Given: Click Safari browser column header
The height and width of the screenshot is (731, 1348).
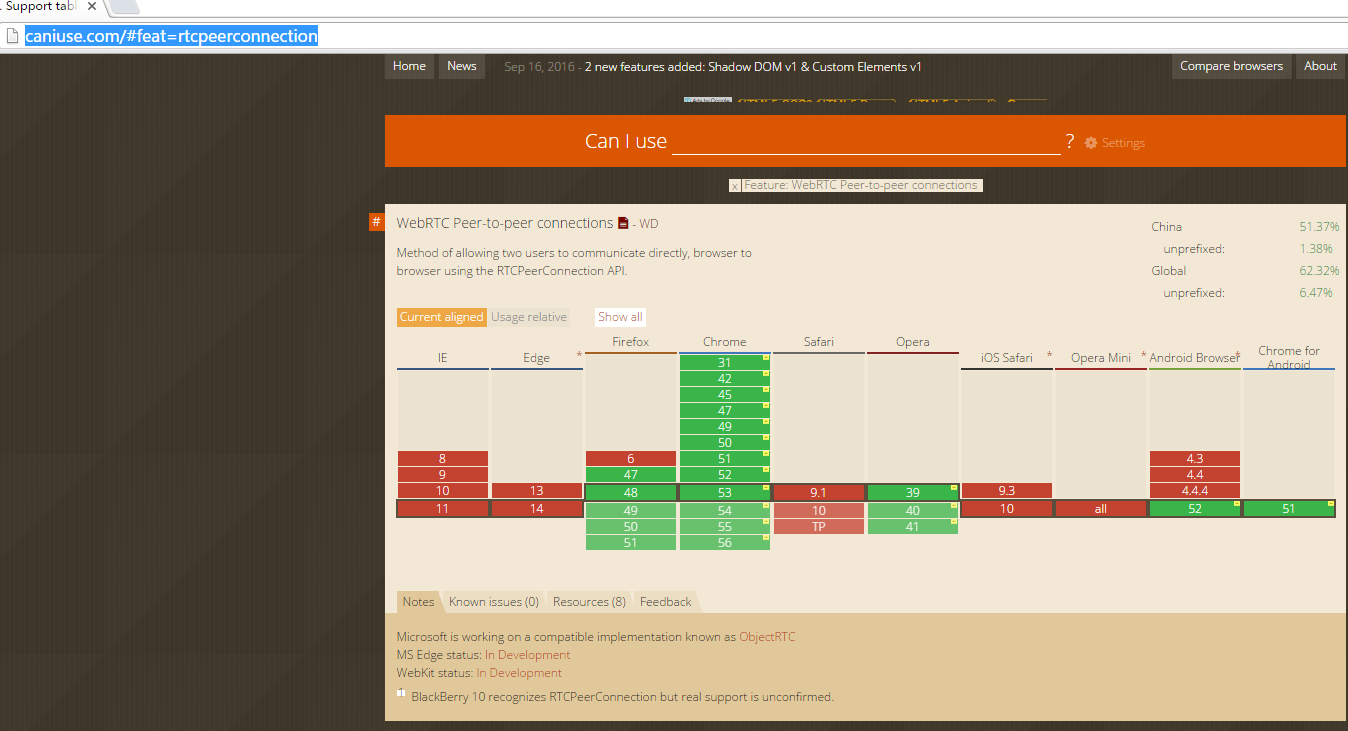Looking at the screenshot, I should [x=818, y=342].
